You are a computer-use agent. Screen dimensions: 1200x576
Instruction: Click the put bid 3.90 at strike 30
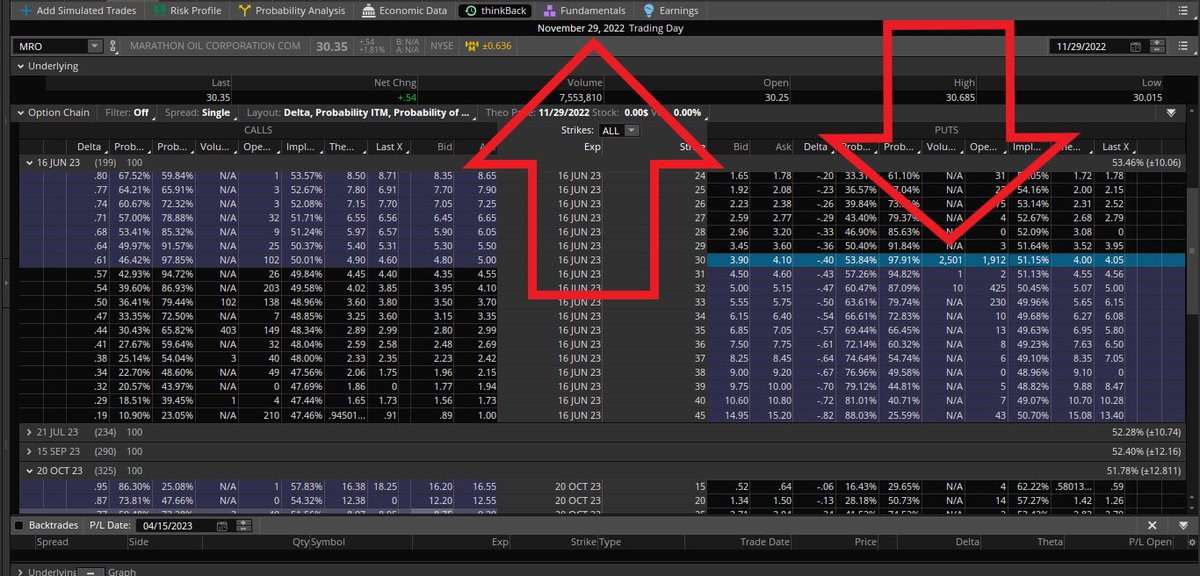pos(738,259)
